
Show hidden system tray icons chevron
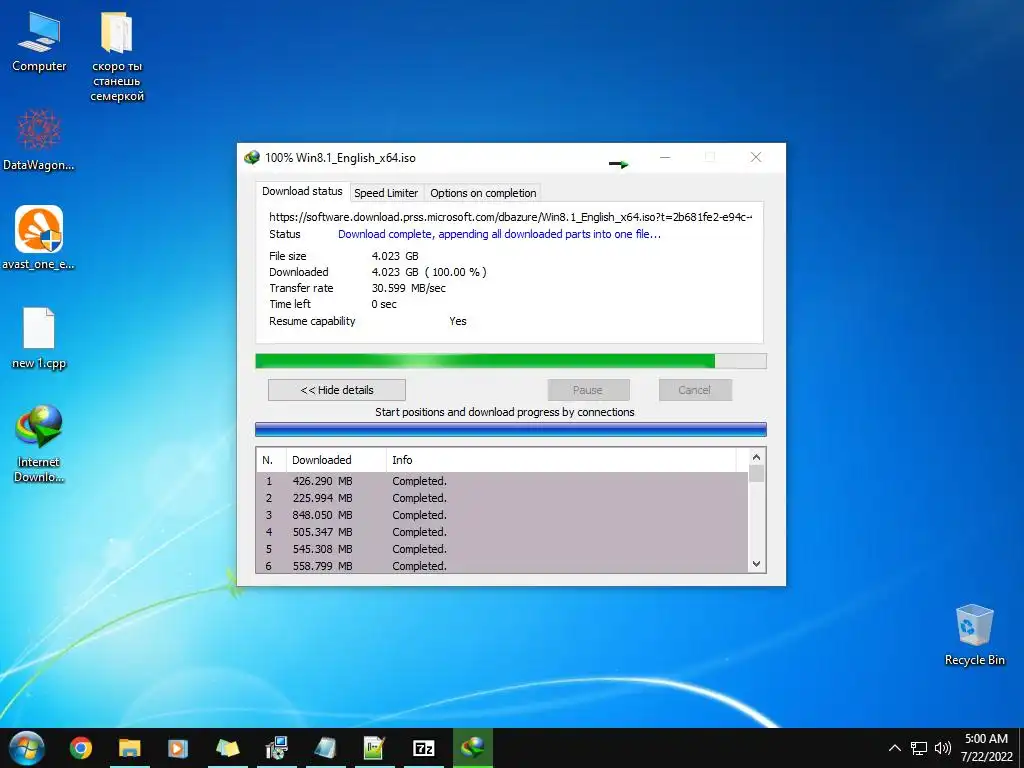point(895,748)
